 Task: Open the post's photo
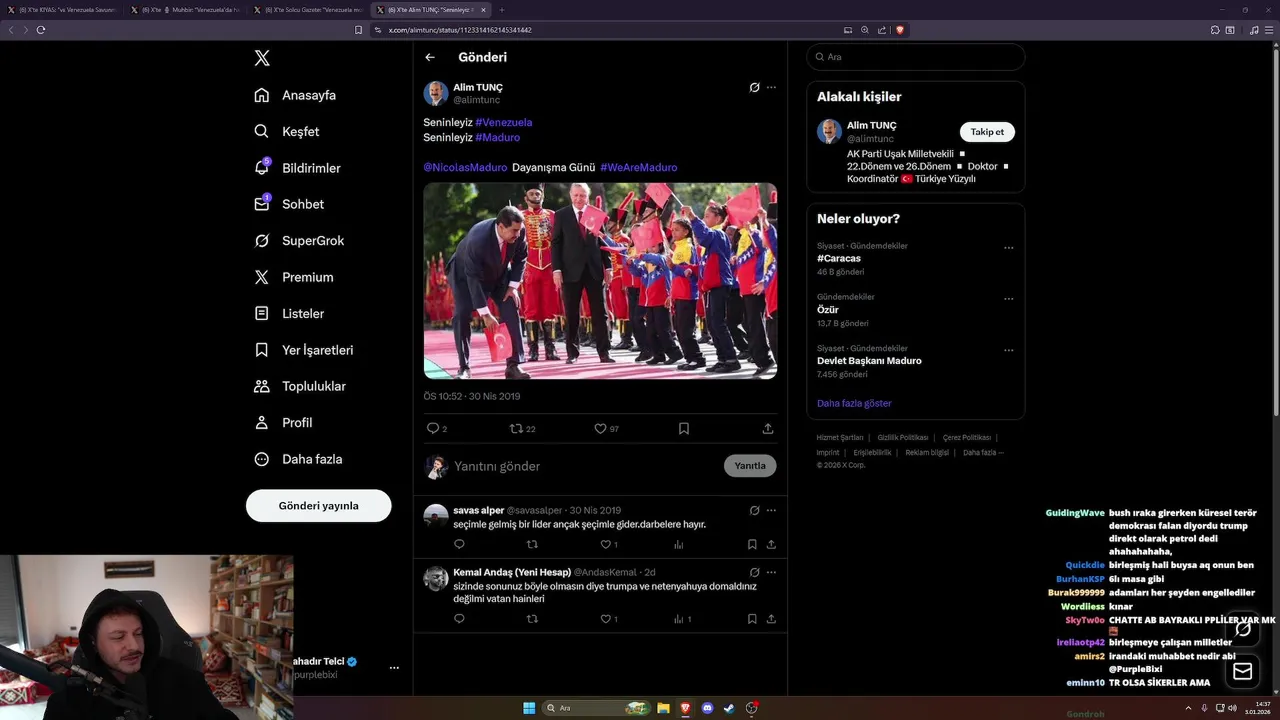coord(600,281)
